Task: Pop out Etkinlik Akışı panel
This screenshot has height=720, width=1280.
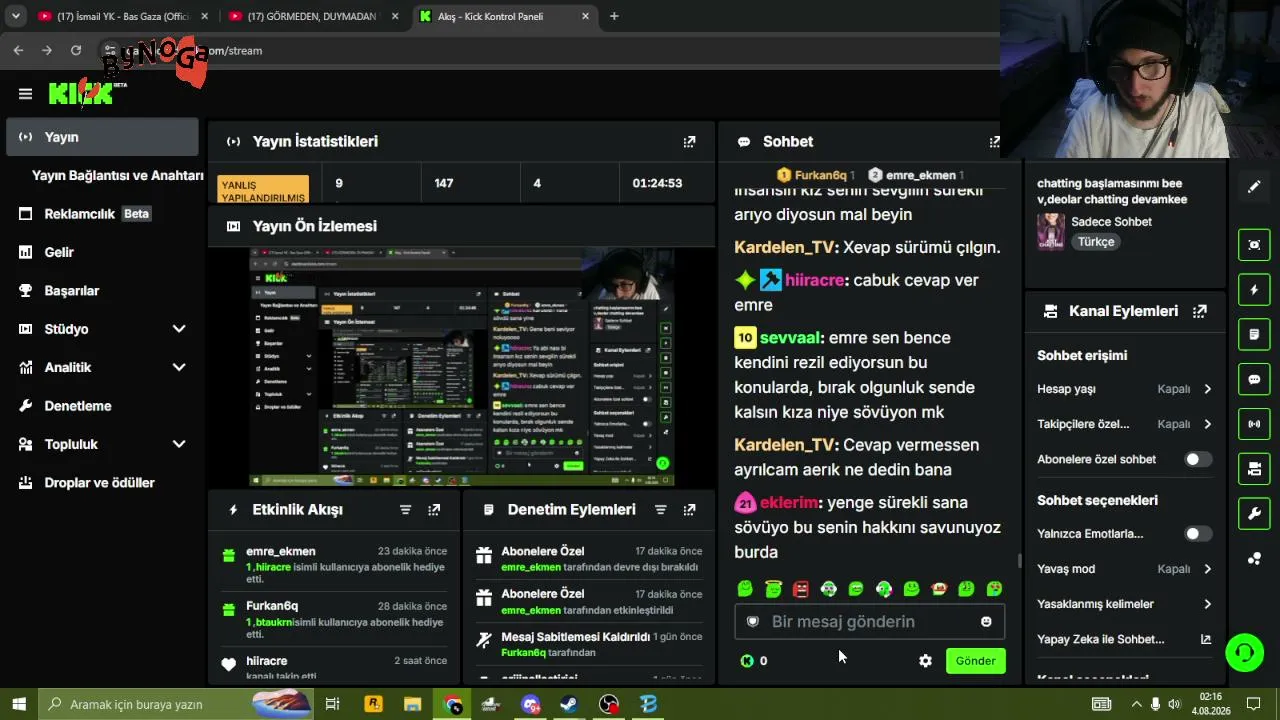Action: pyautogui.click(x=434, y=510)
